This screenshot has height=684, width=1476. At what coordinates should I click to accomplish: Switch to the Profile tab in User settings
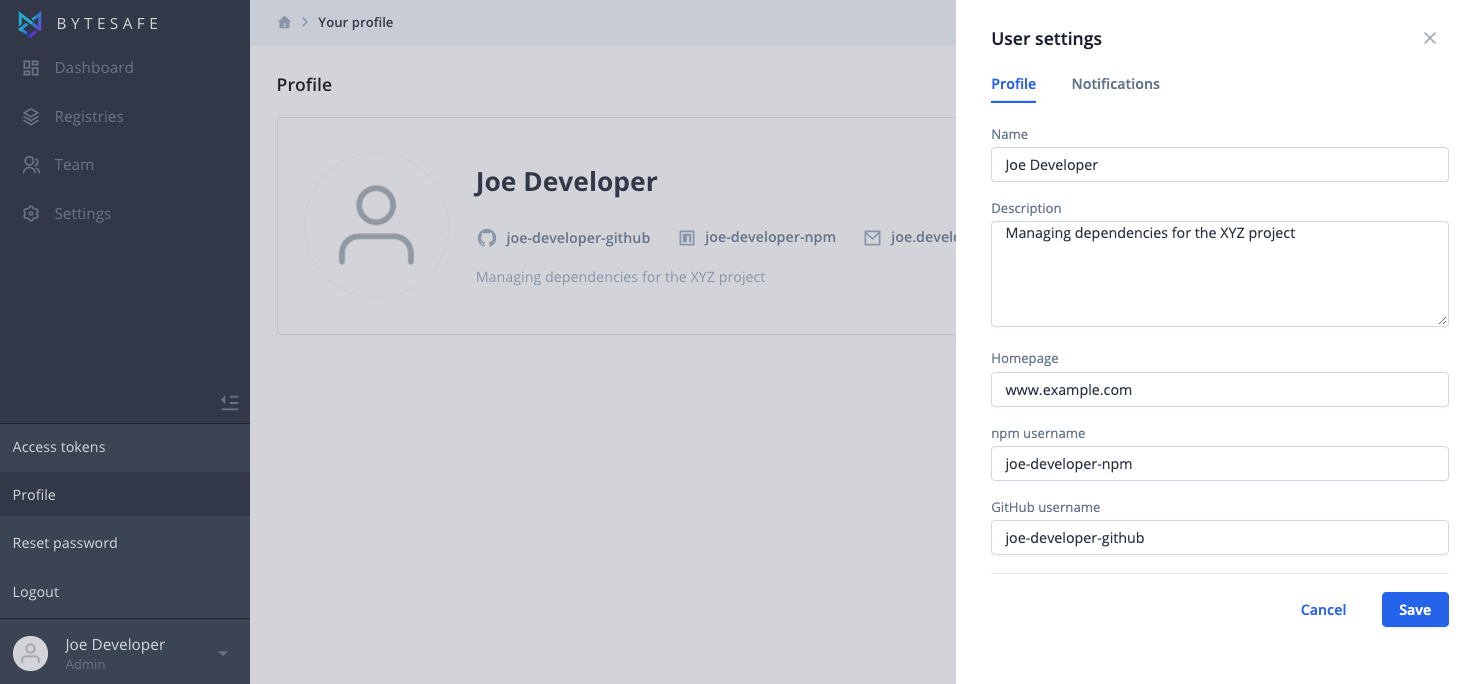coord(1013,84)
